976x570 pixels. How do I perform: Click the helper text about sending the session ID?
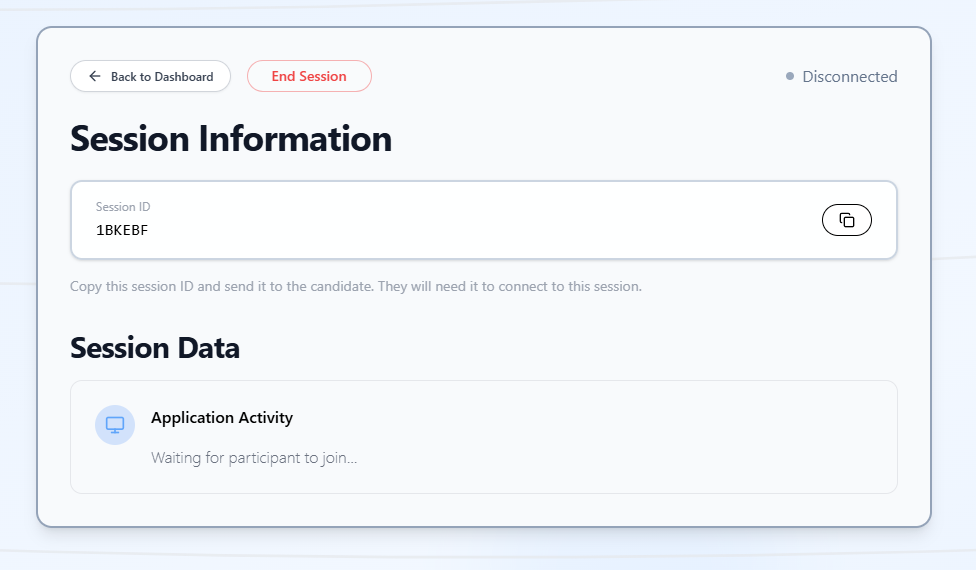355,286
